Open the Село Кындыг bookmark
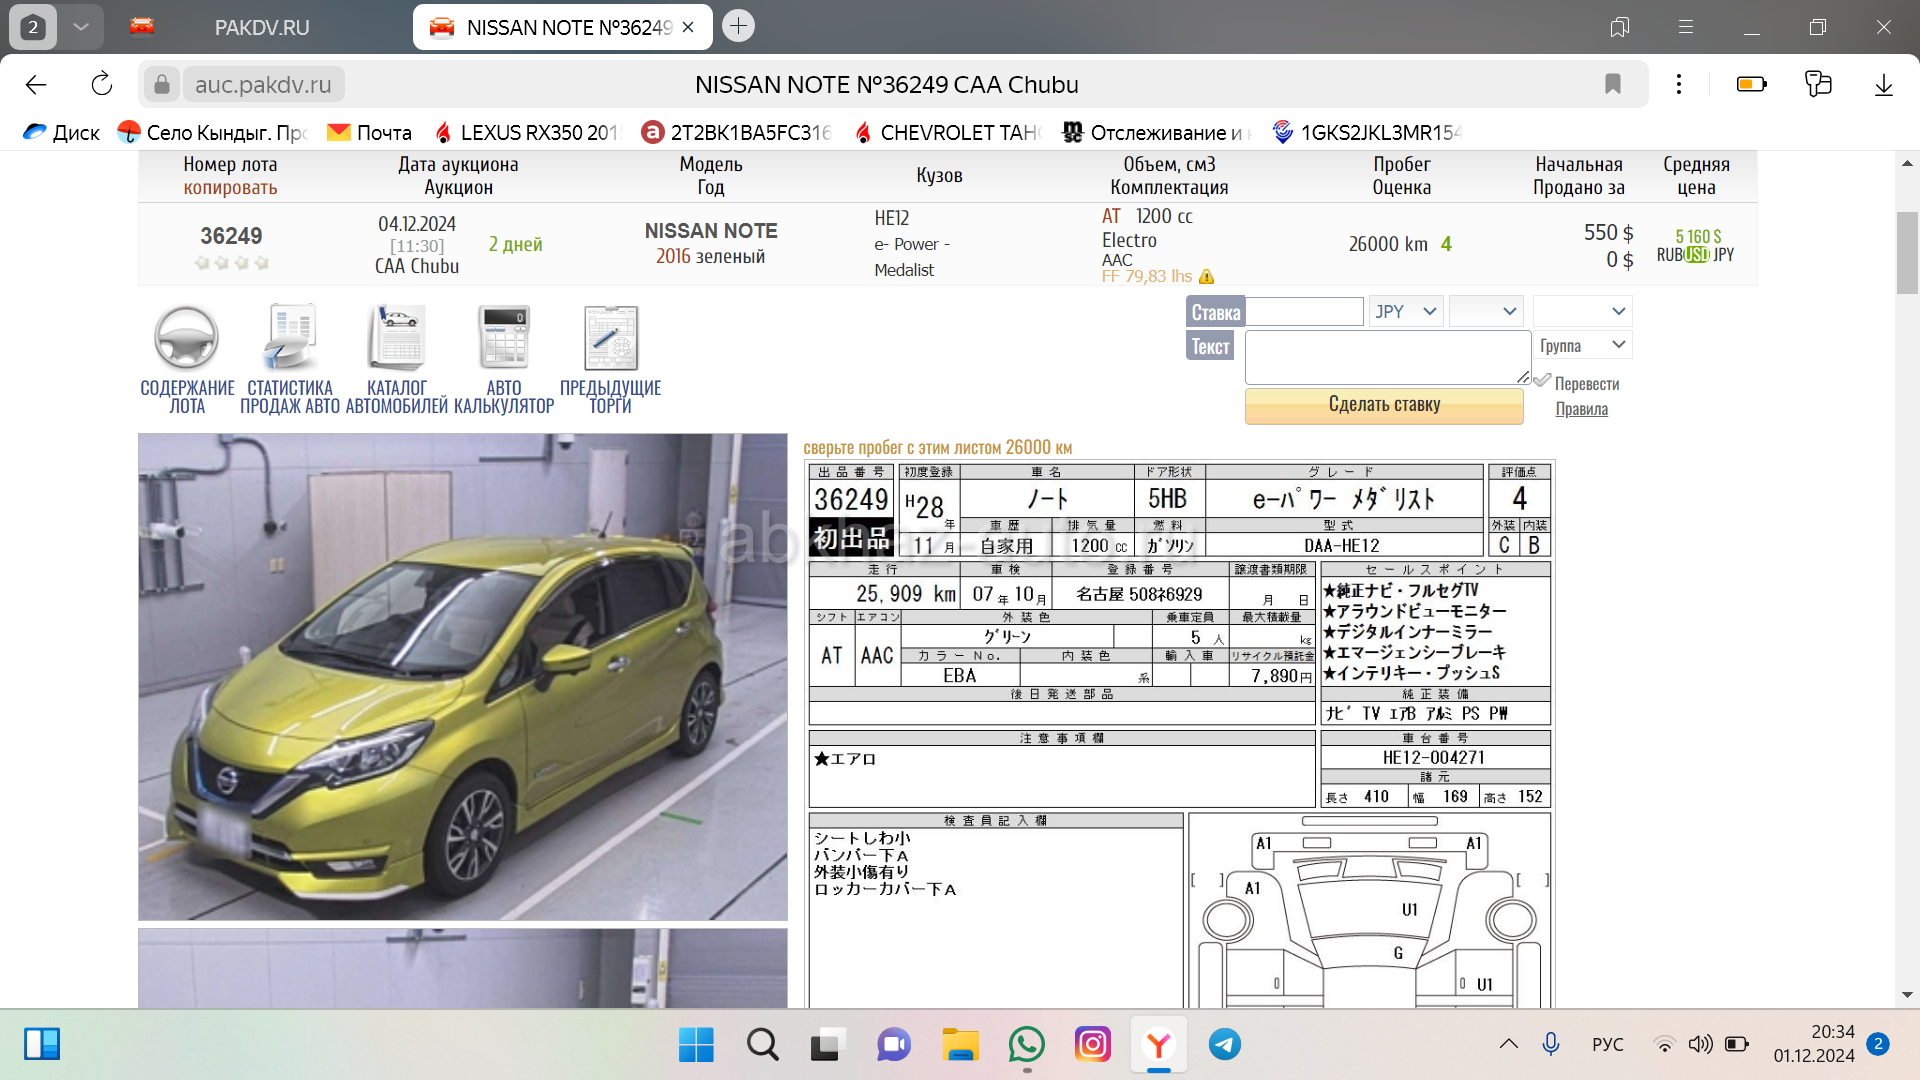Screen dimensions: 1920x1080 (x=212, y=132)
